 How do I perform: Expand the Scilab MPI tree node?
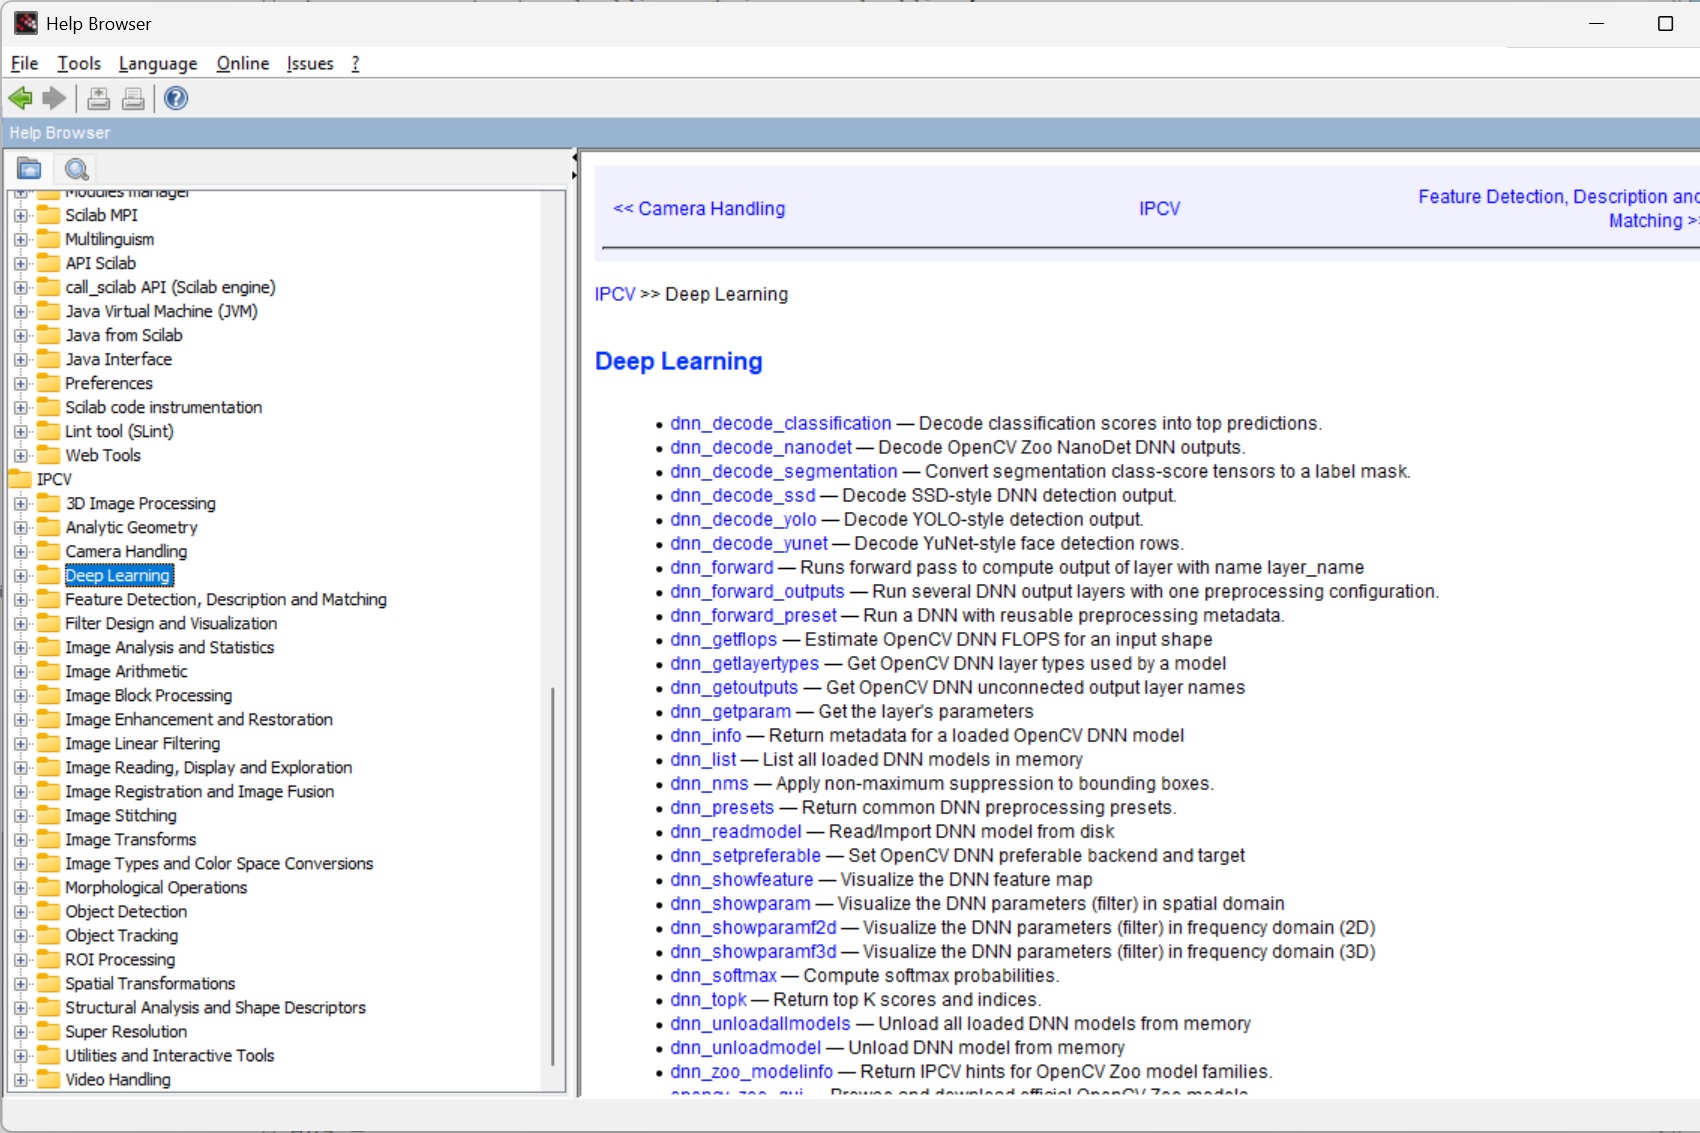[x=21, y=215]
